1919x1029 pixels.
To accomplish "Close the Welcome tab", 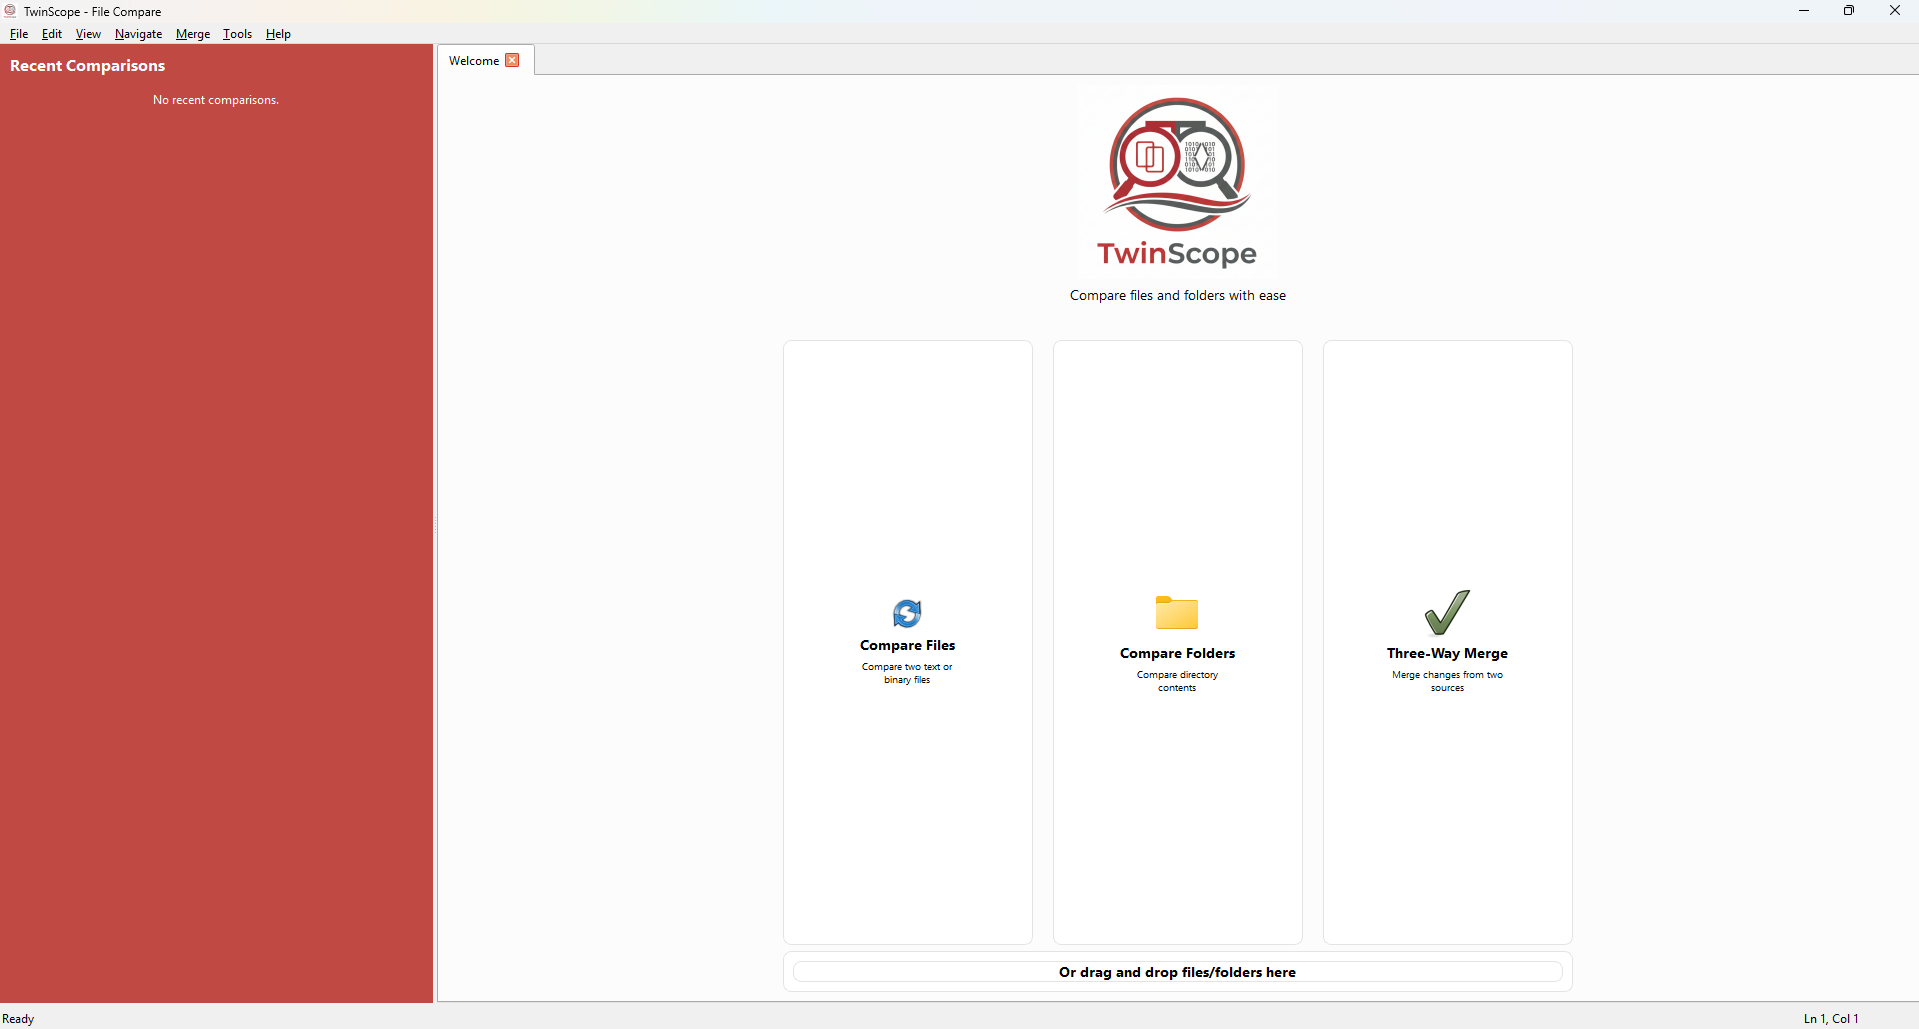I will click(512, 60).
